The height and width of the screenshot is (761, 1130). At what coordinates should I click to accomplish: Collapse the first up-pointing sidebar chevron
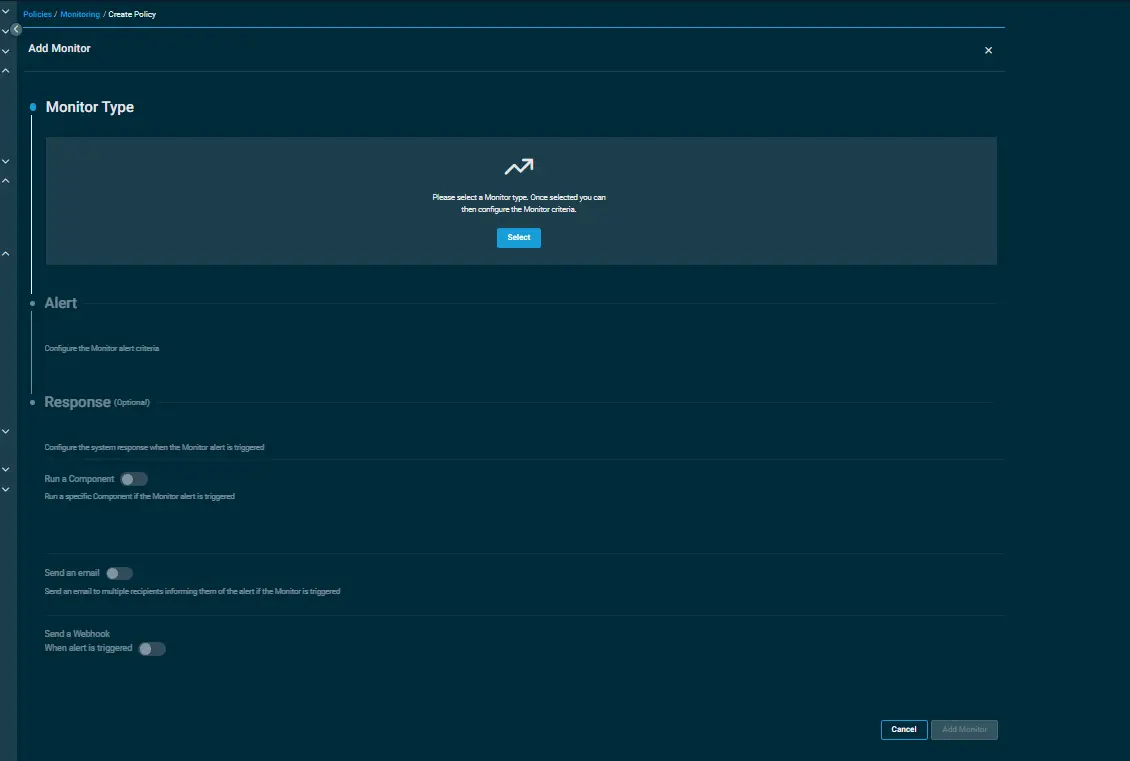click(x=5, y=71)
